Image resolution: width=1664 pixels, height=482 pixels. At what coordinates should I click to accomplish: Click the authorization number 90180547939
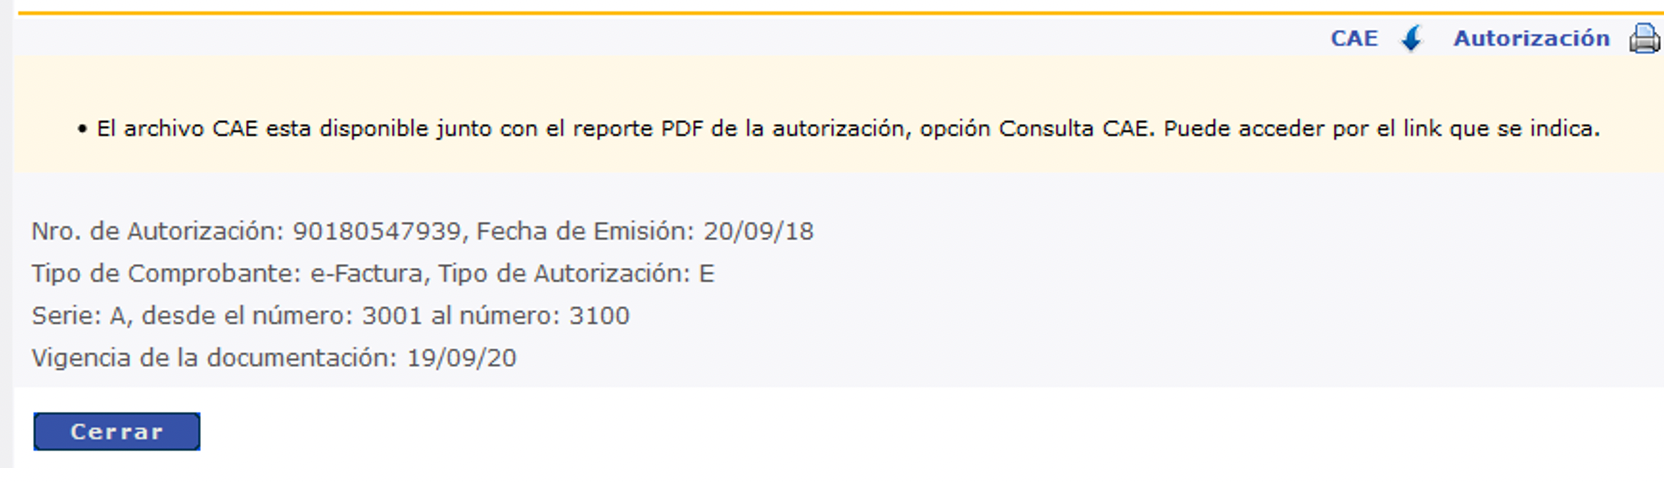point(376,232)
